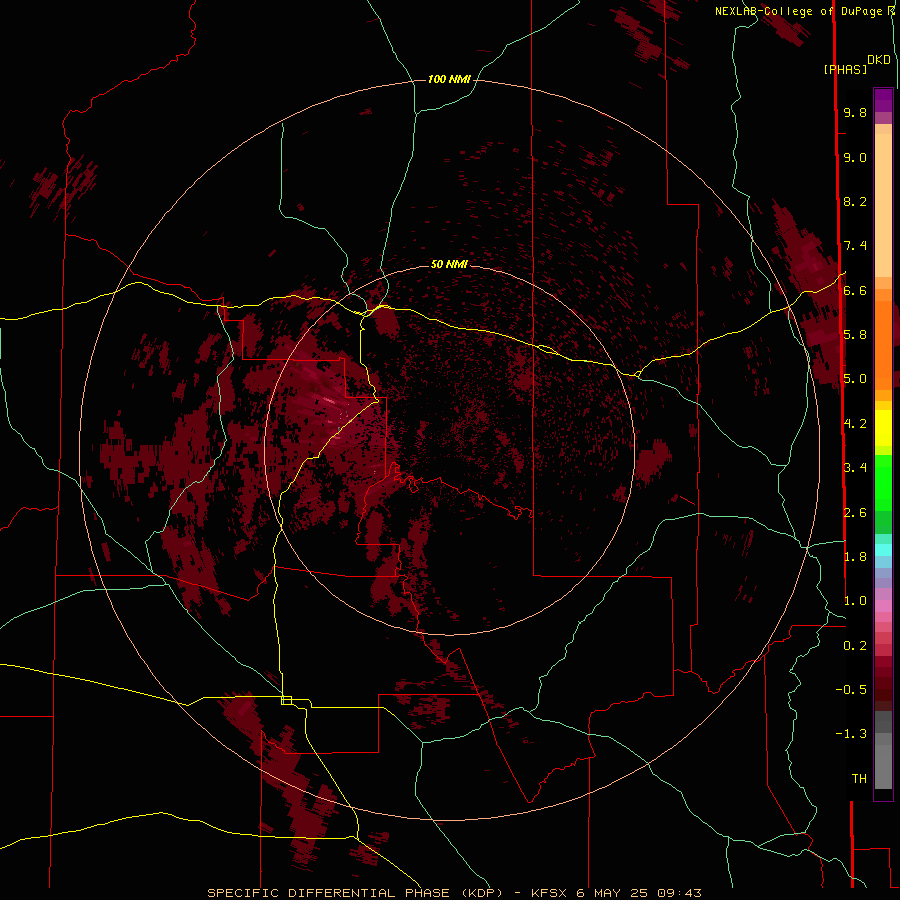Viewport: 900px width, 900px height.
Task: Click the 8.2 legend value
Action: click(x=855, y=201)
